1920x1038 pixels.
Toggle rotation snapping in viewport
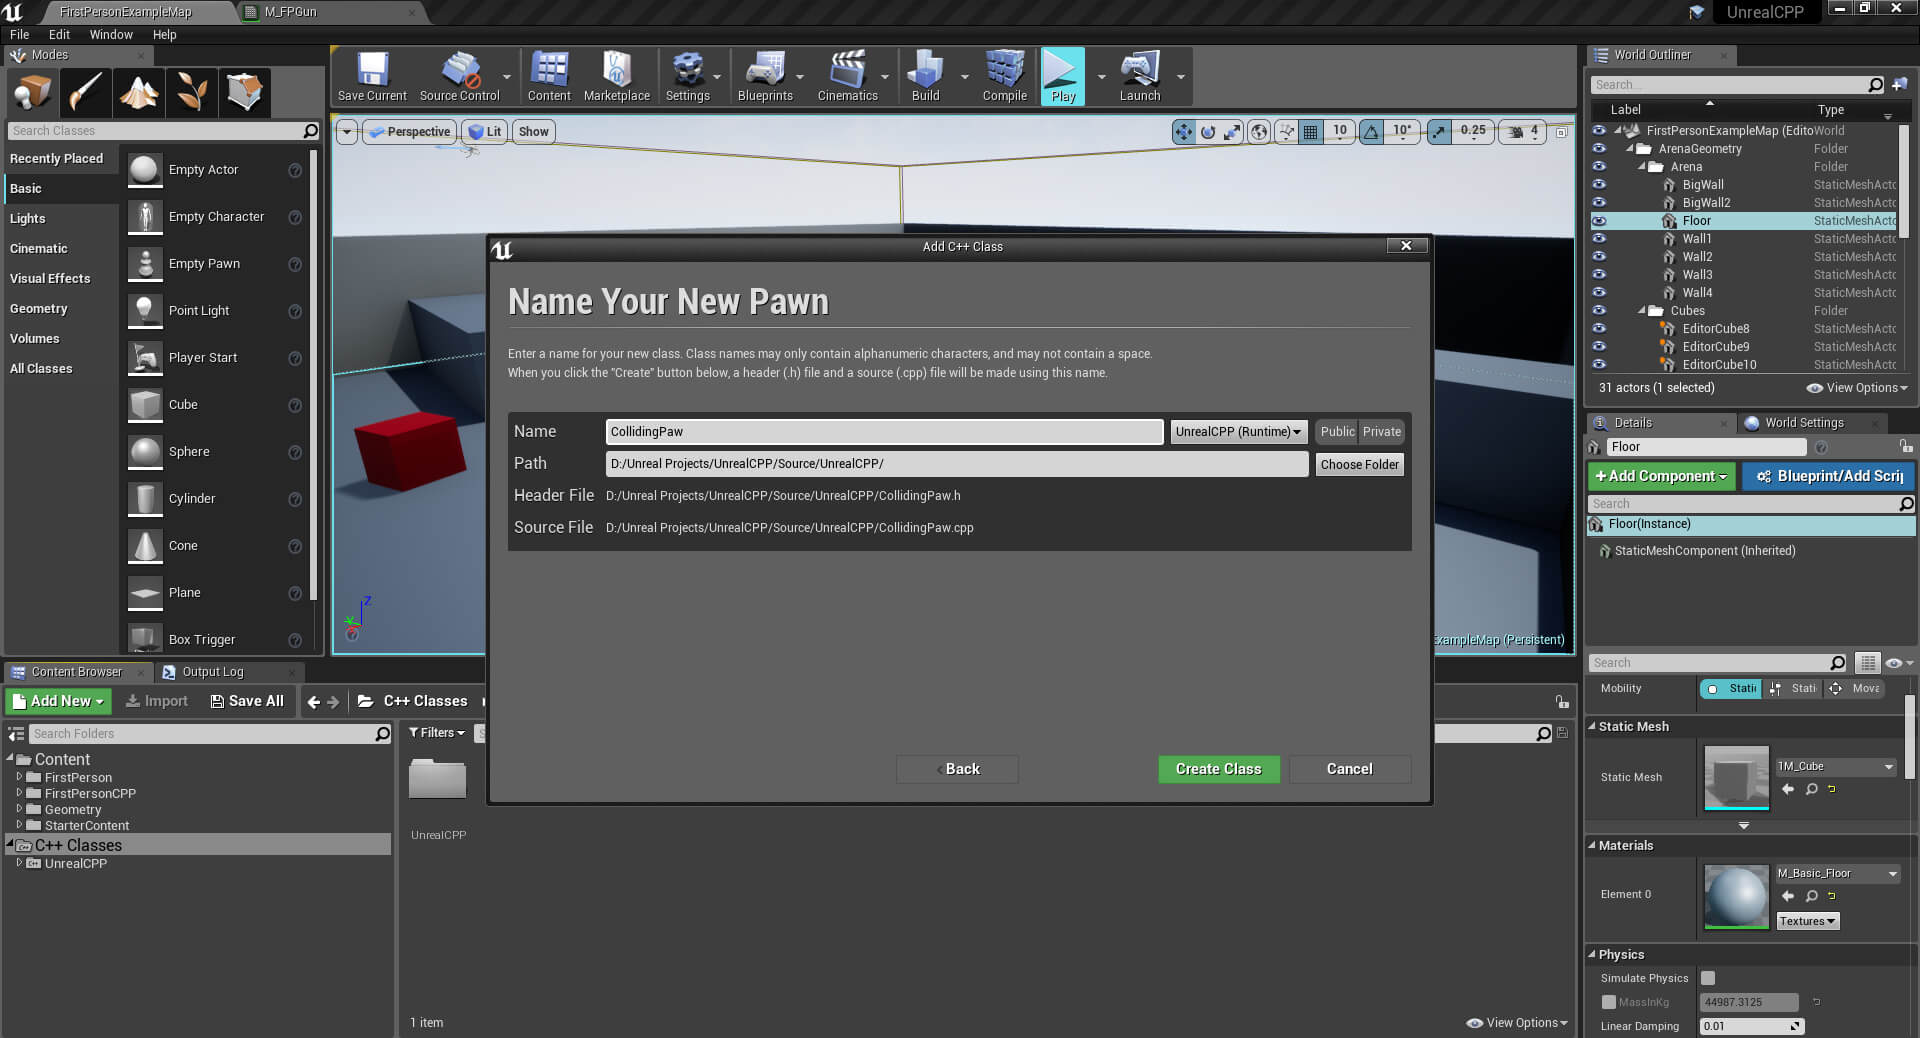click(1372, 132)
